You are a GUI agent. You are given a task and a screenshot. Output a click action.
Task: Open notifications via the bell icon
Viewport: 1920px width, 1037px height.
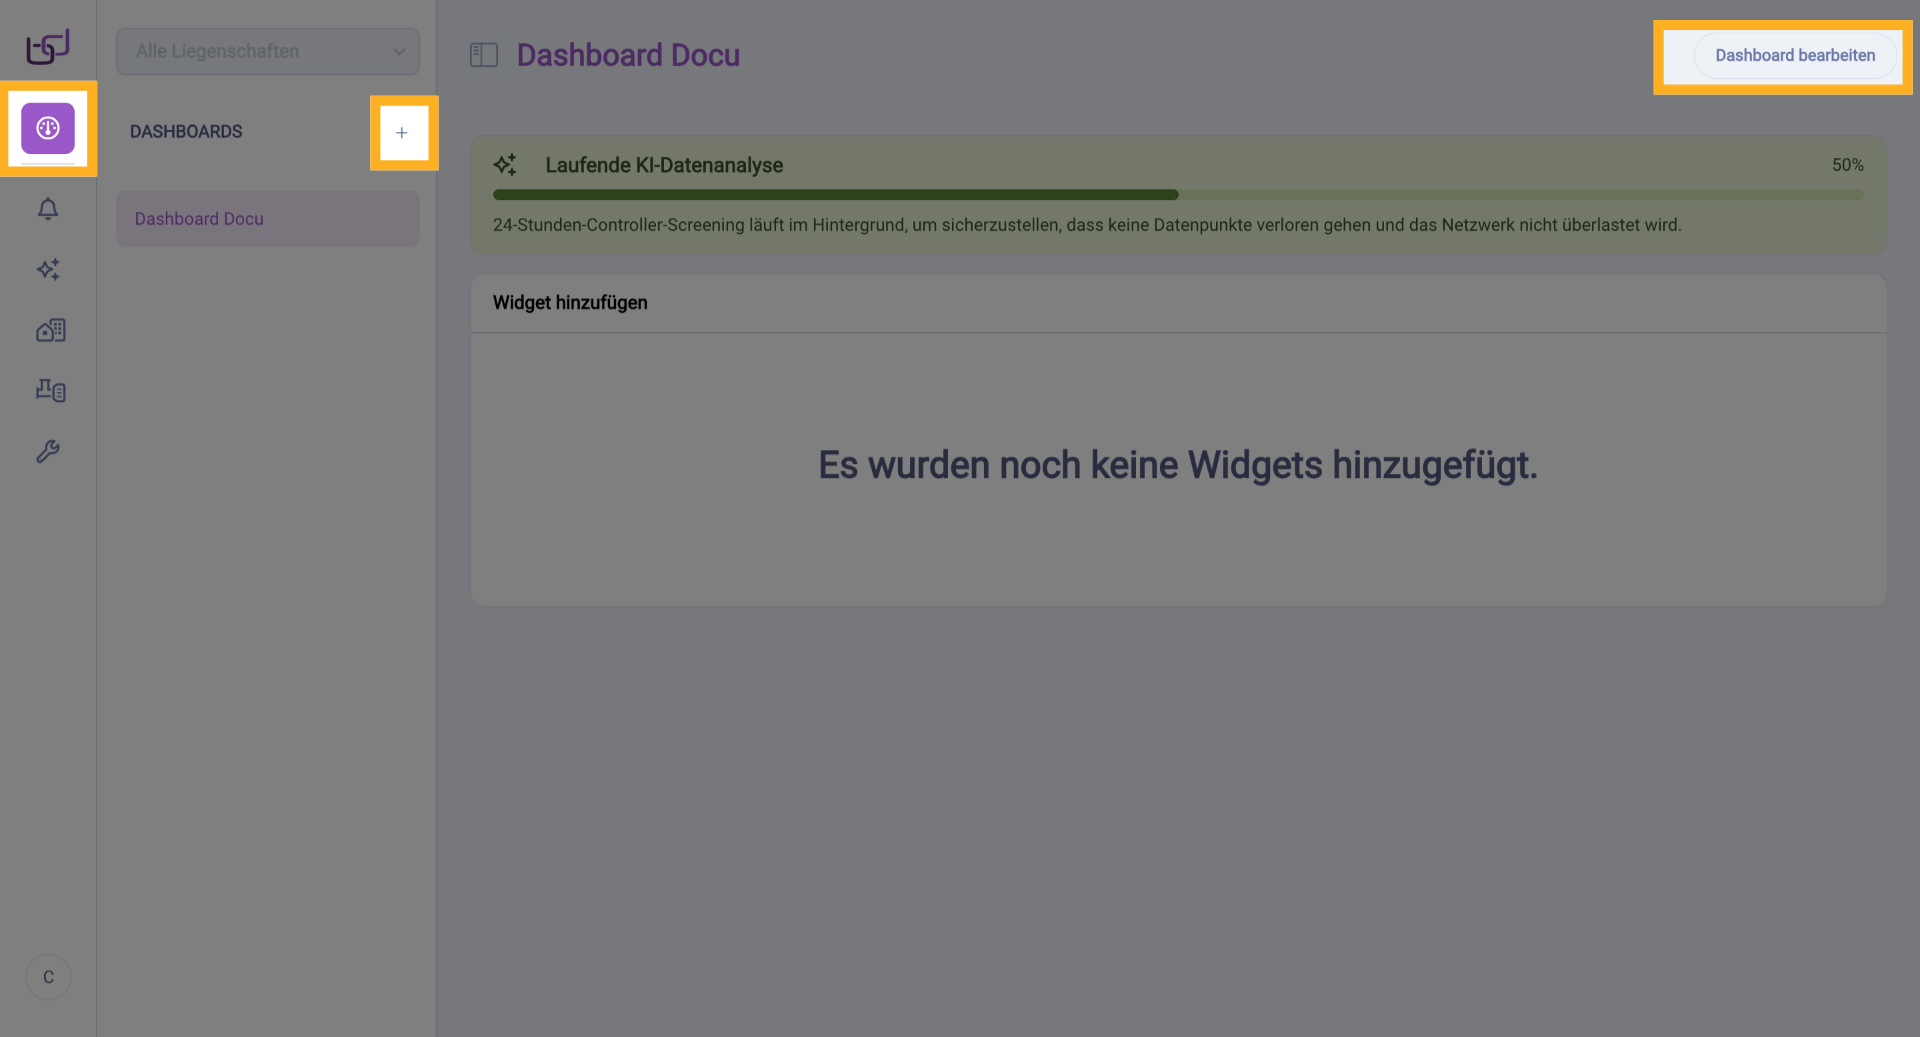48,210
